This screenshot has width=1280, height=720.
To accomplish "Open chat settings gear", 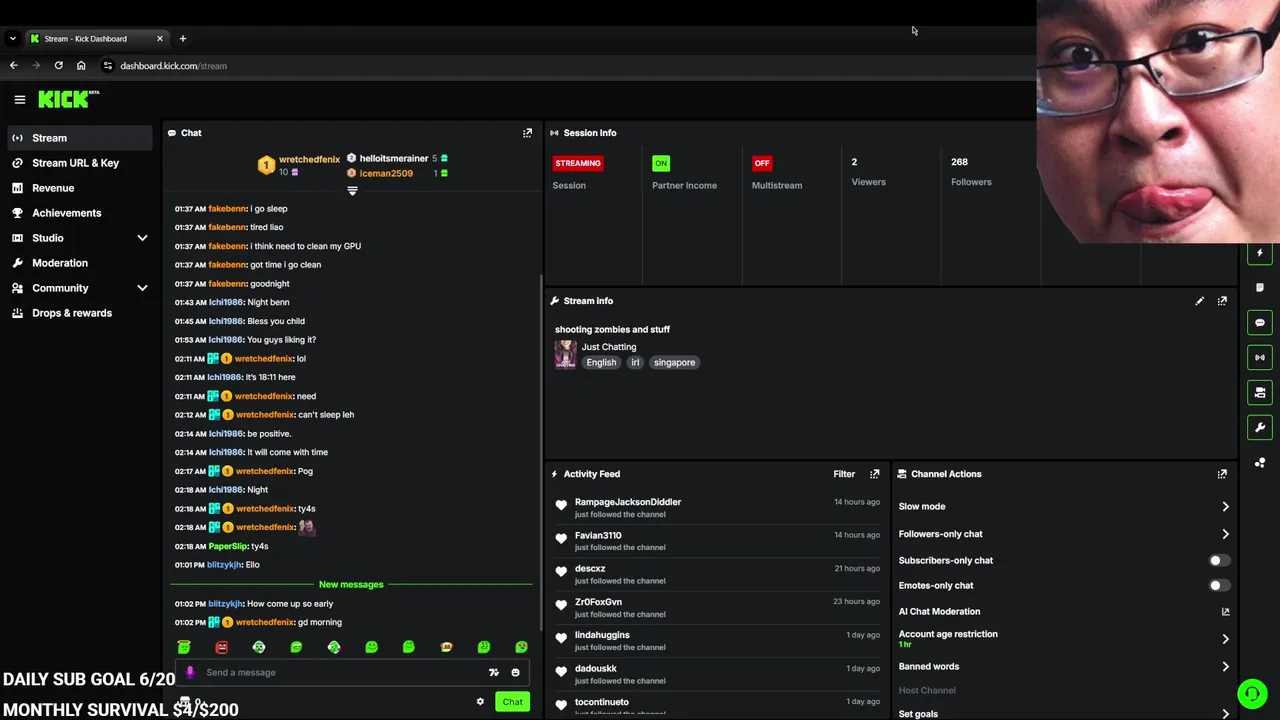I will pyautogui.click(x=480, y=702).
